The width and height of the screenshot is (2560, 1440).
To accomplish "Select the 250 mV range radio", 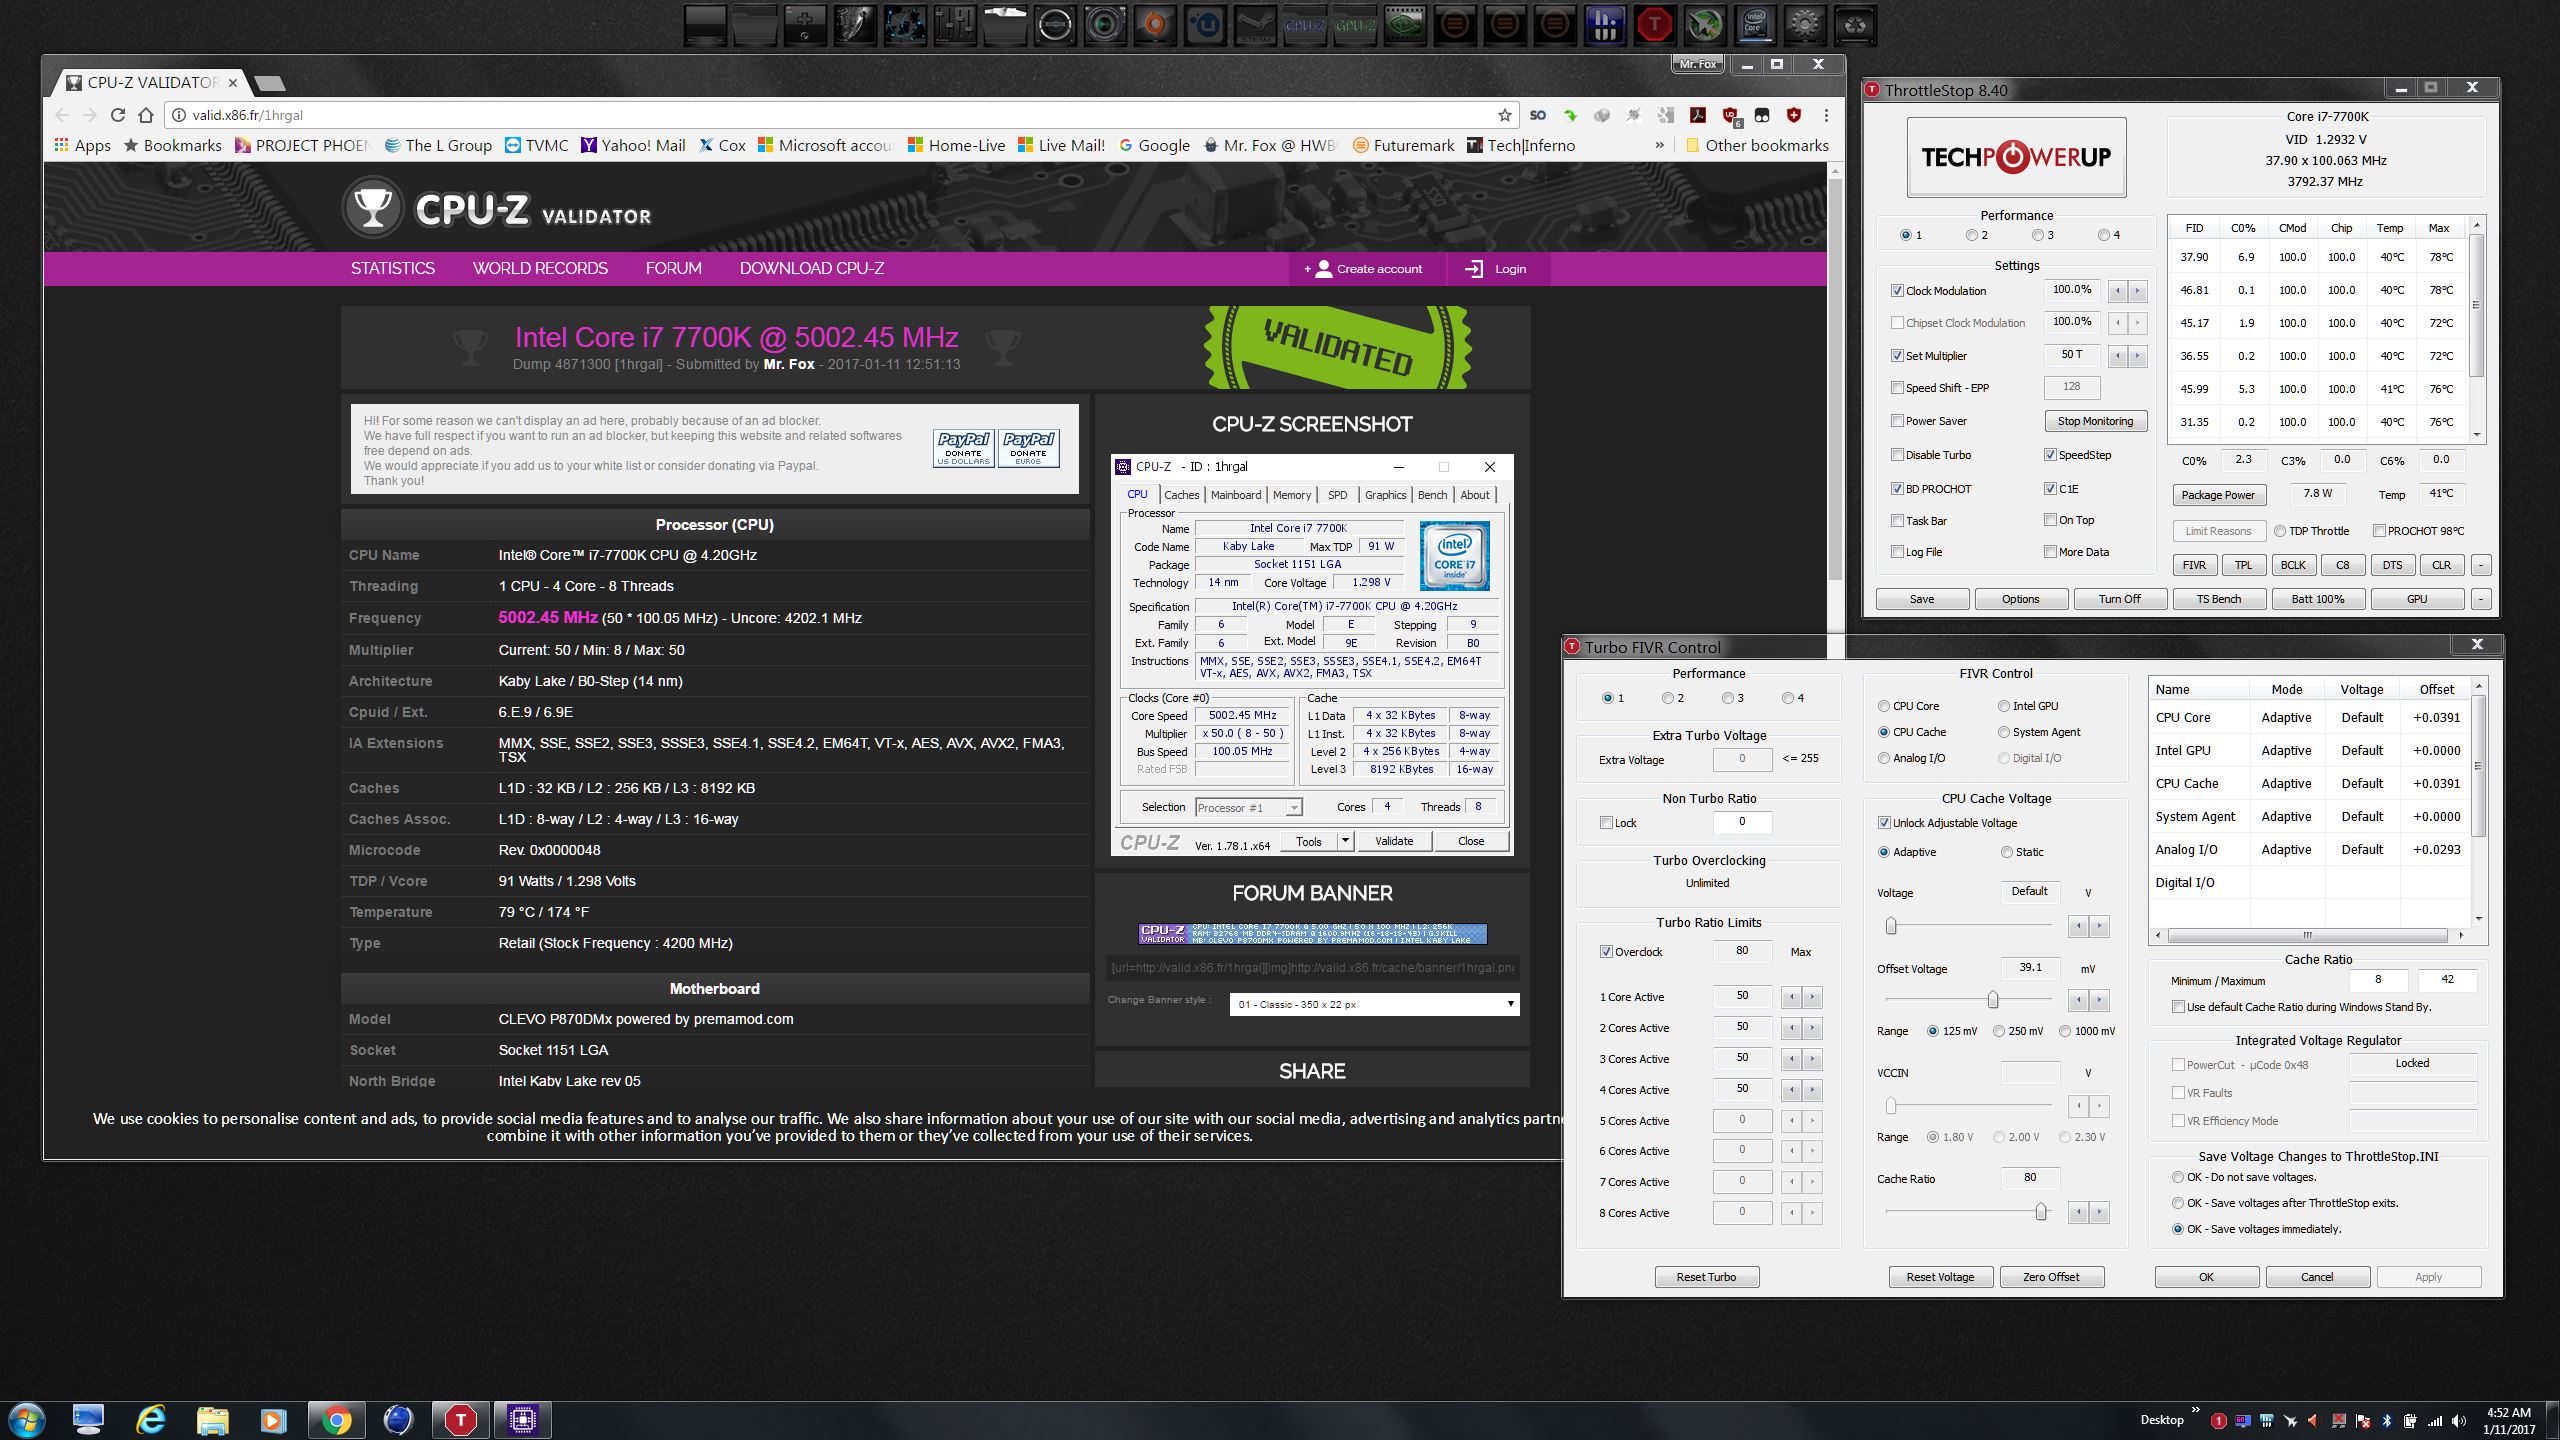I will (x=1998, y=1031).
